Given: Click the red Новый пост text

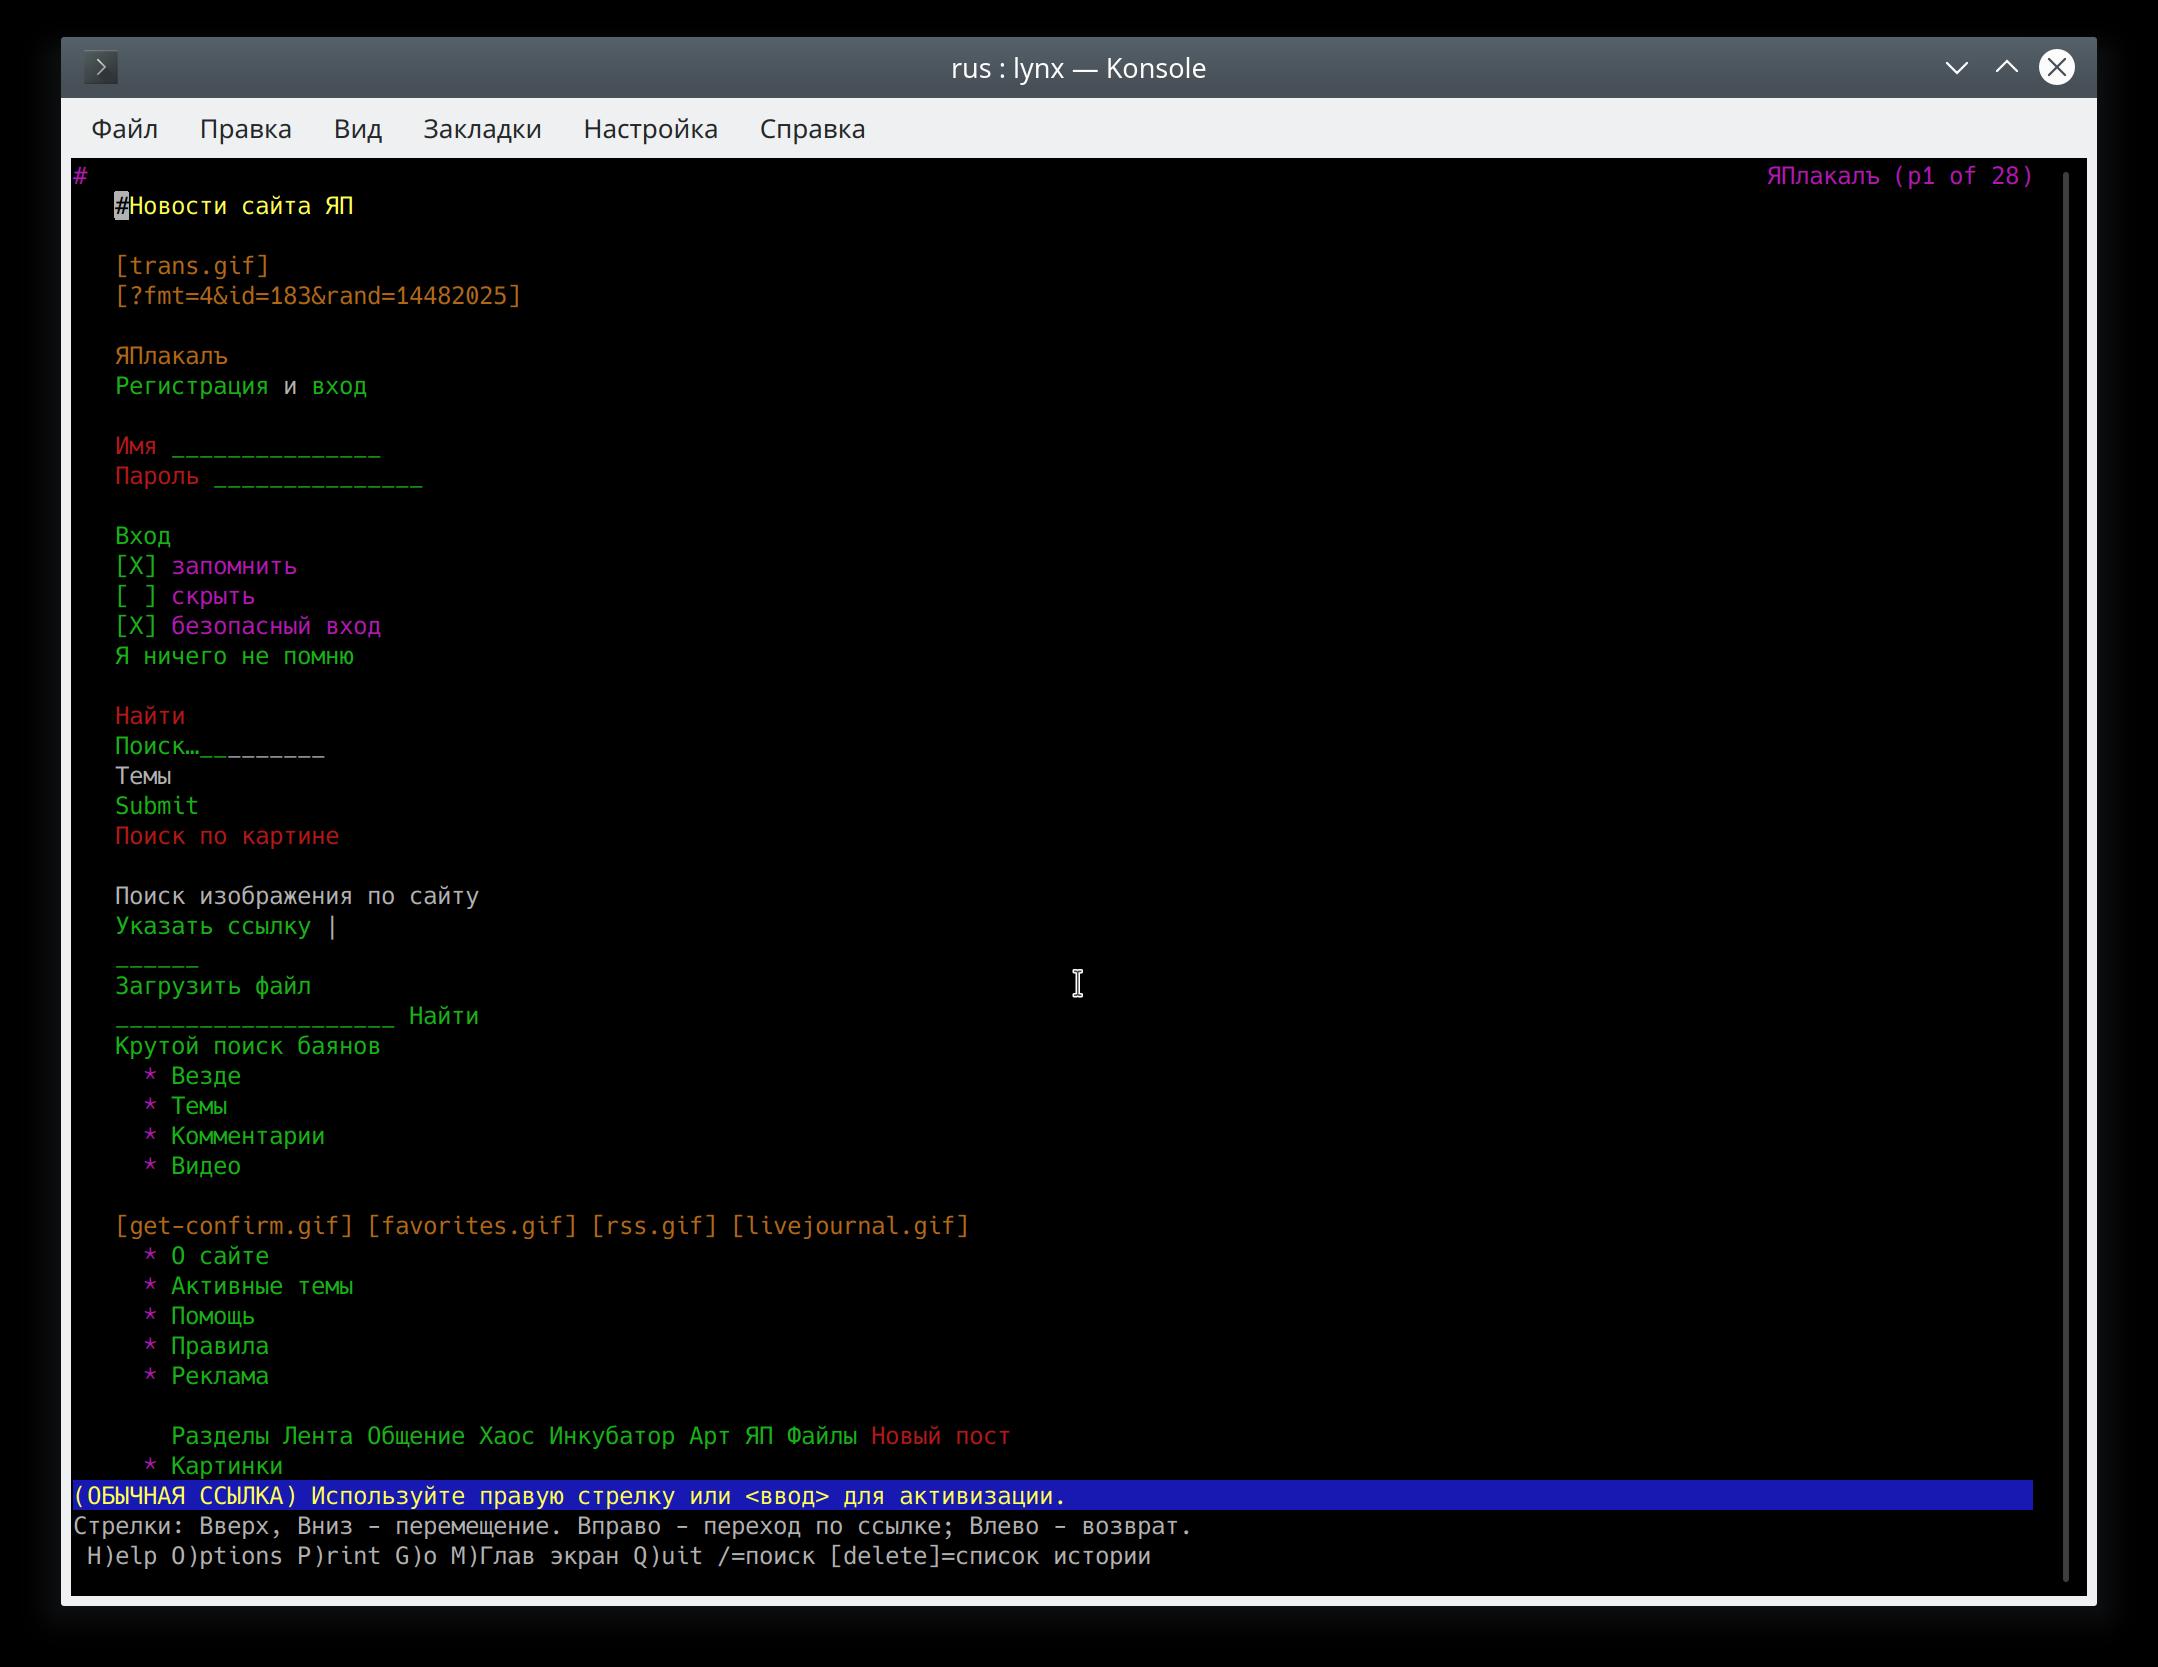Looking at the screenshot, I should (x=941, y=1436).
